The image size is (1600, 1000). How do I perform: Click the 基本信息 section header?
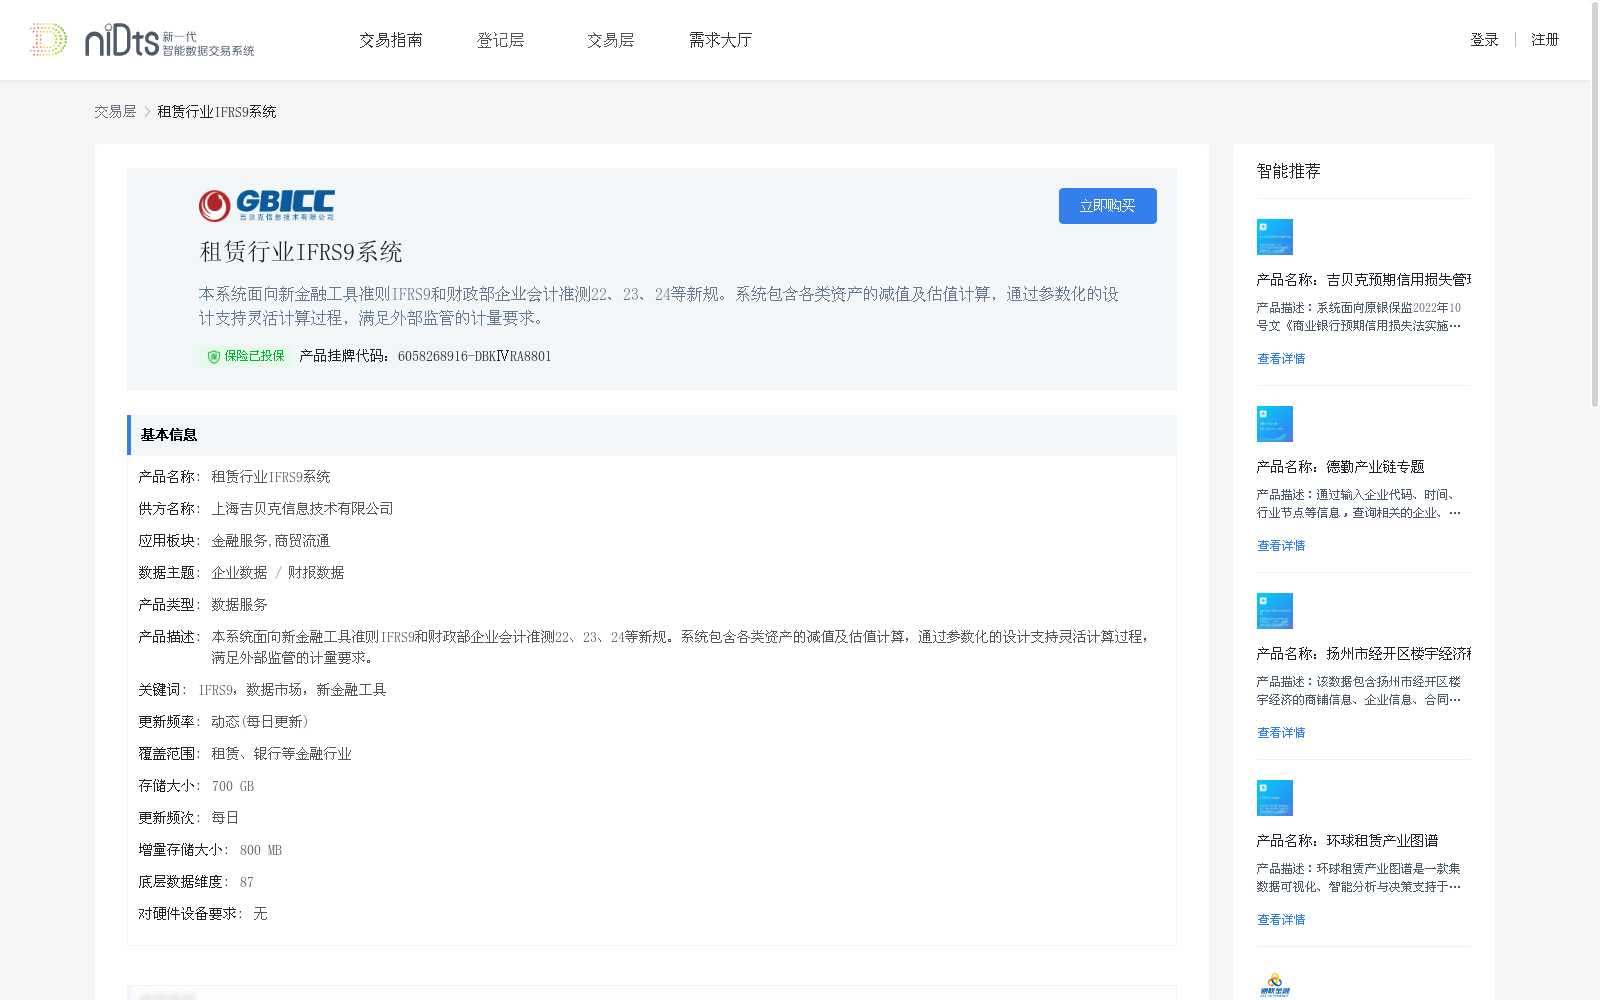(652, 435)
